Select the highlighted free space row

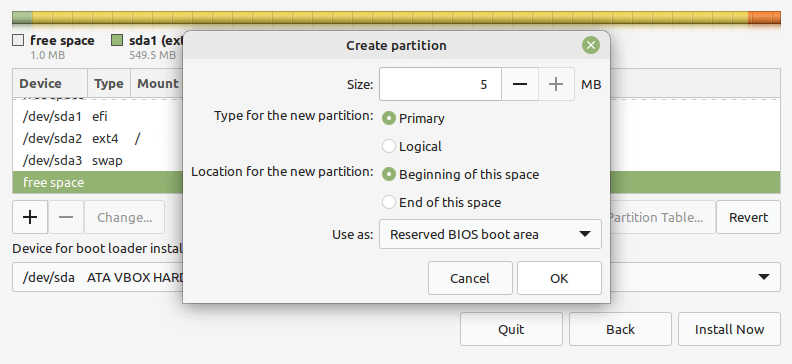pos(97,182)
